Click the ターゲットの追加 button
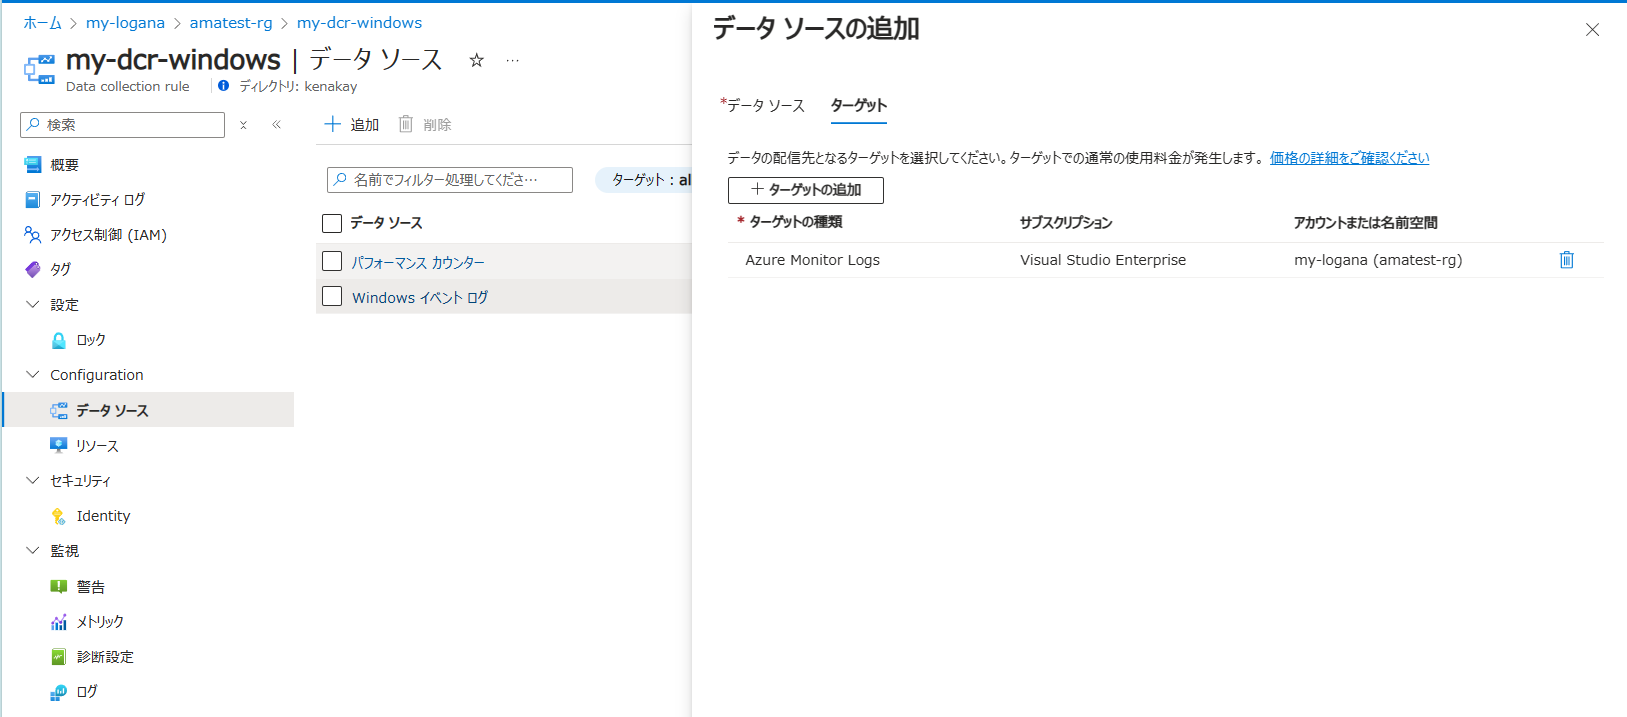Image resolution: width=1627 pixels, height=717 pixels. pyautogui.click(x=806, y=190)
